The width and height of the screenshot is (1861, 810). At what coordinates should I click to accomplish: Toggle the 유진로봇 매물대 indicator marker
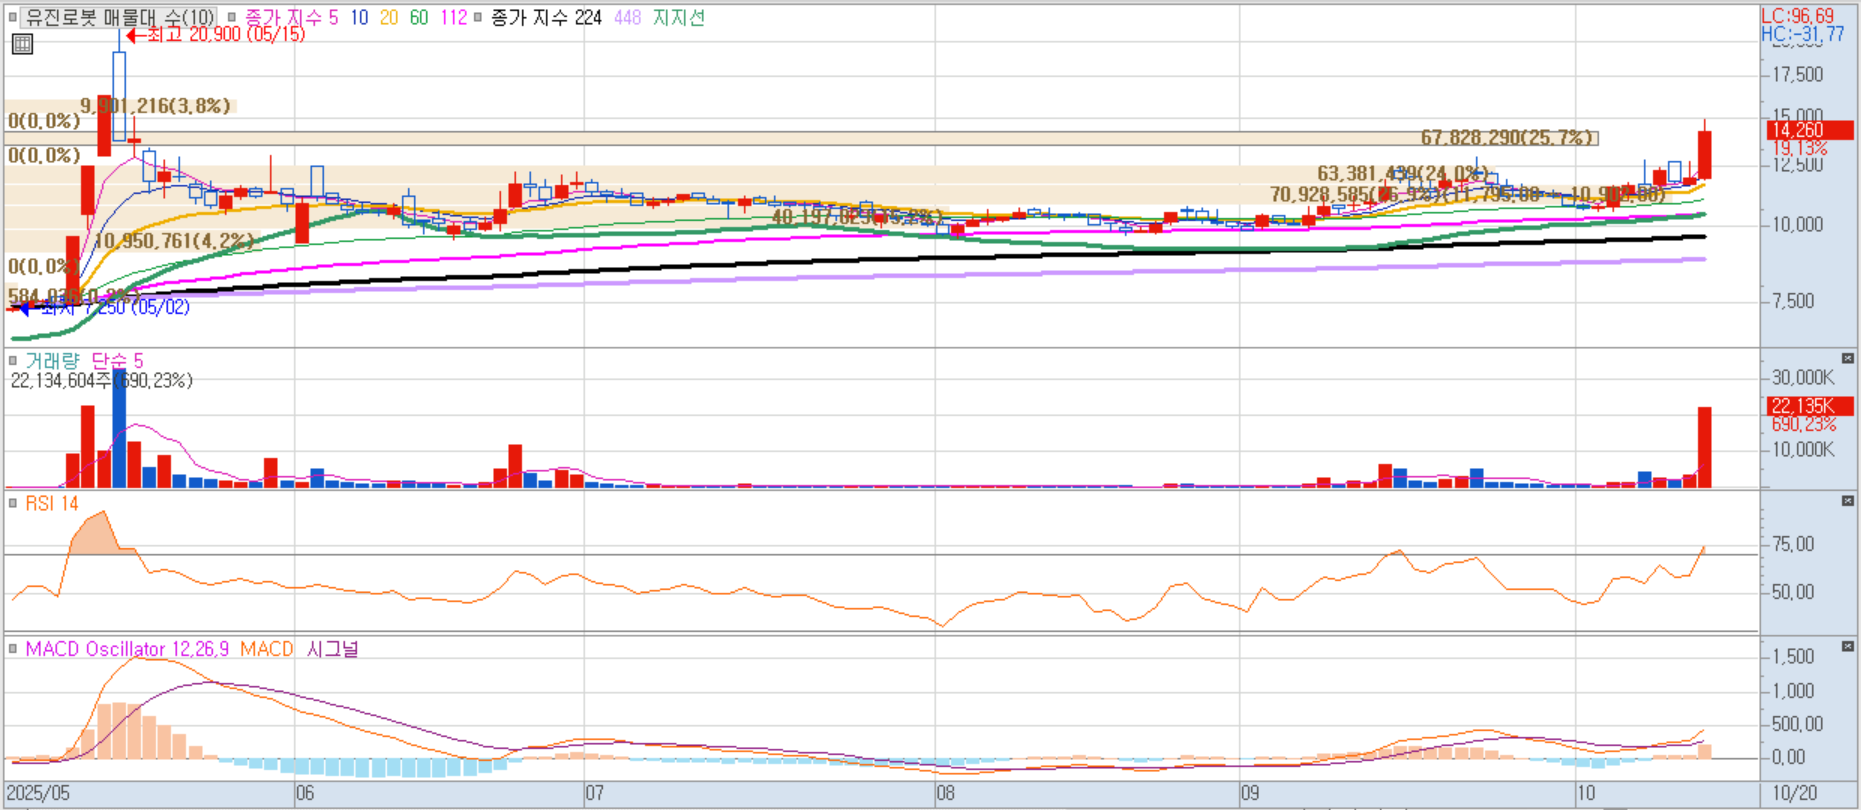pos(13,17)
